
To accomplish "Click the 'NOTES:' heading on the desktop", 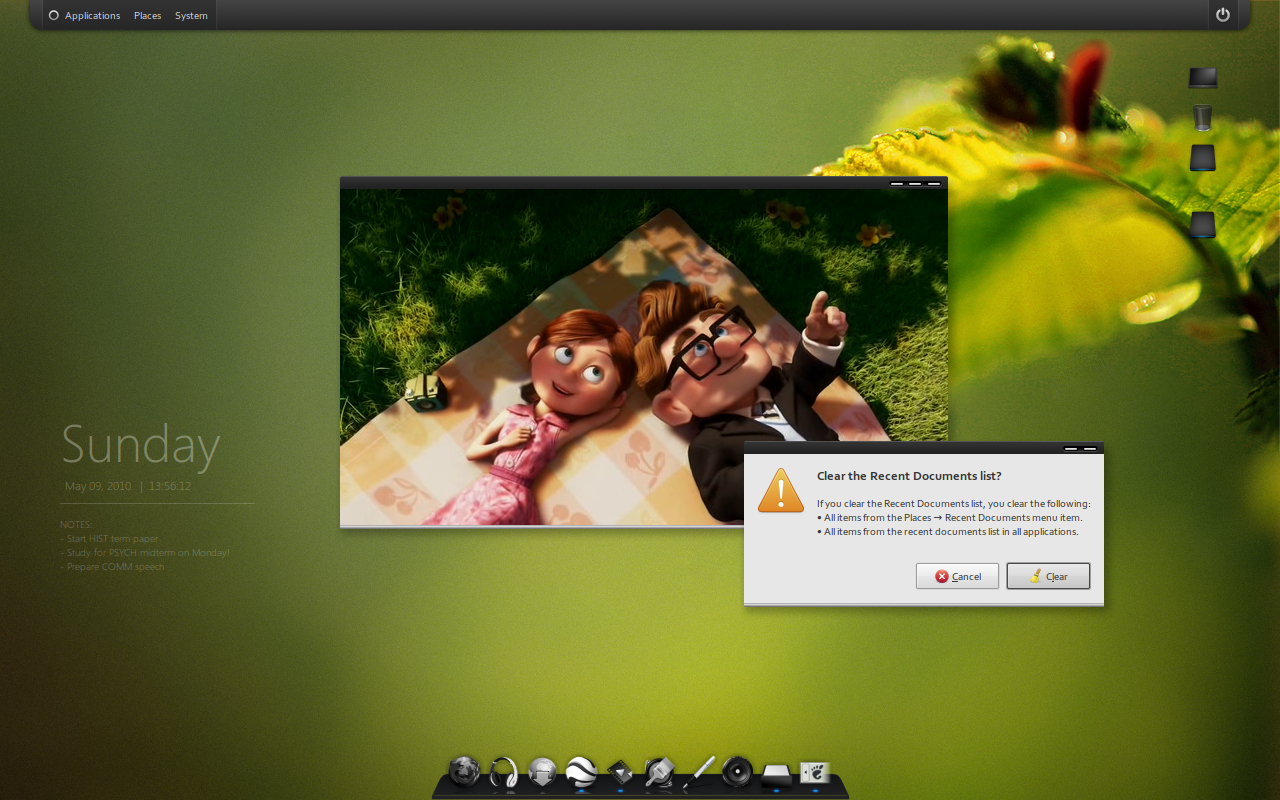I will (x=76, y=525).
